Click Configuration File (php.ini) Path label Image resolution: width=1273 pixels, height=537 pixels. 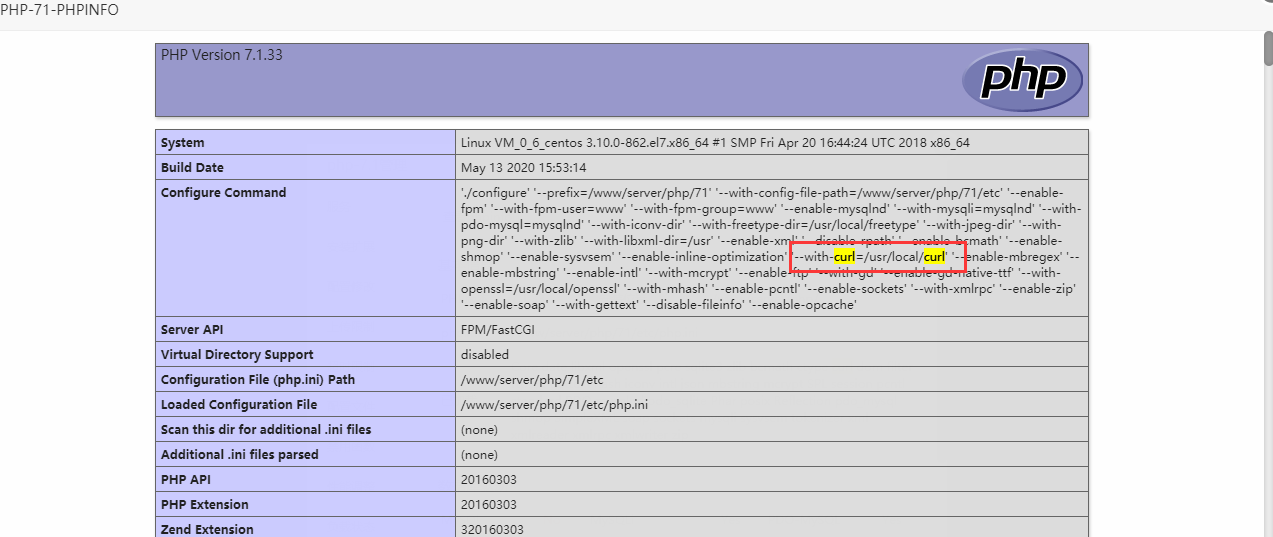tap(258, 380)
